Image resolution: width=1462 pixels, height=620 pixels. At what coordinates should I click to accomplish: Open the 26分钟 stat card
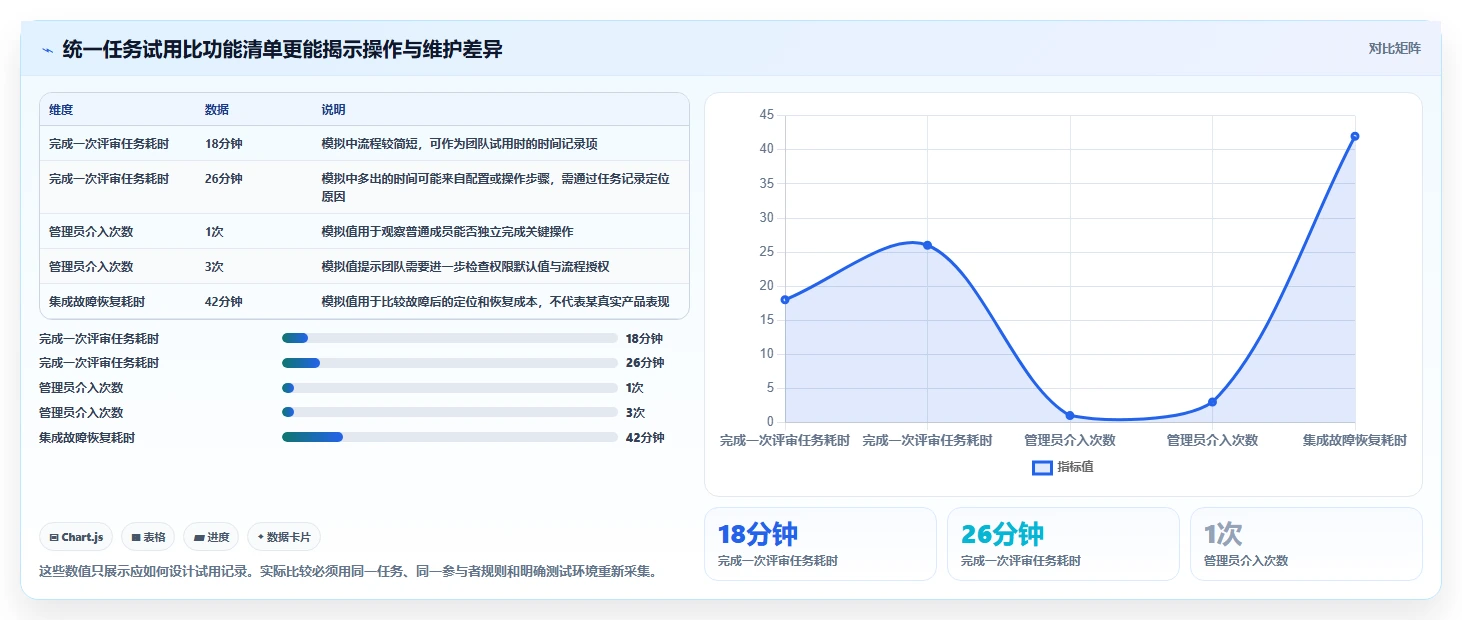pos(1063,544)
